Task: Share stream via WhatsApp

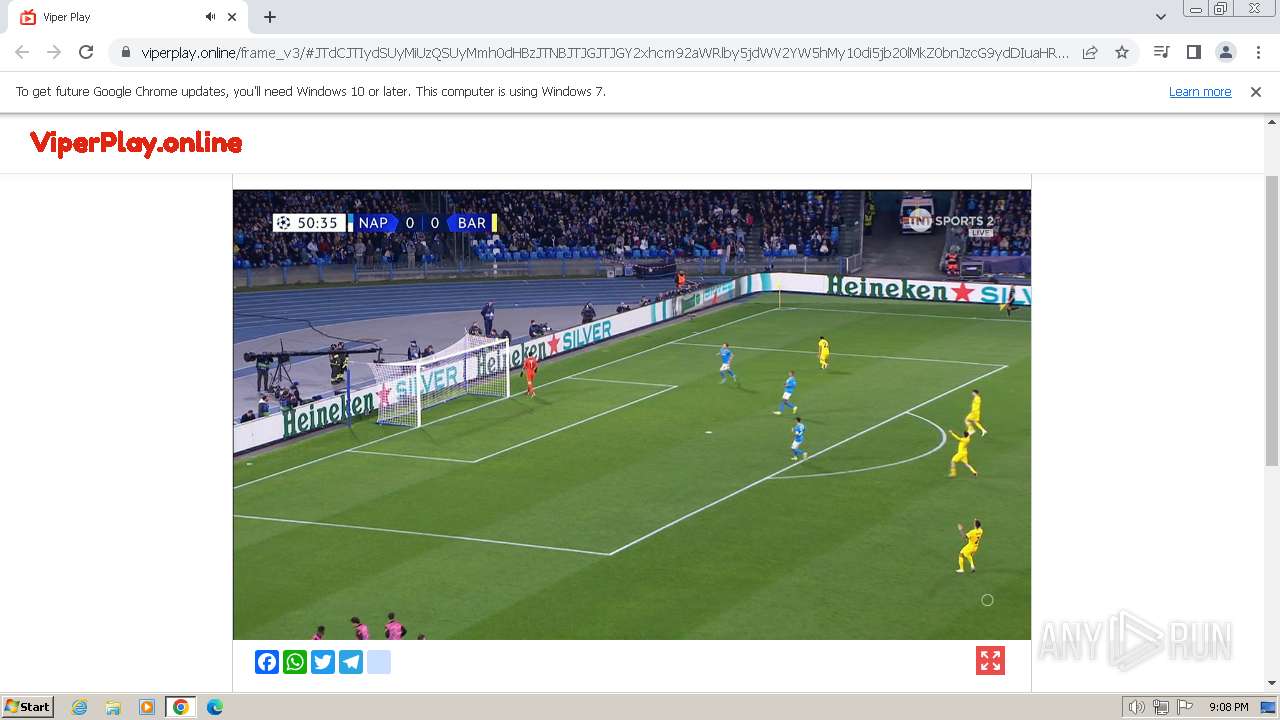Action: 295,662
